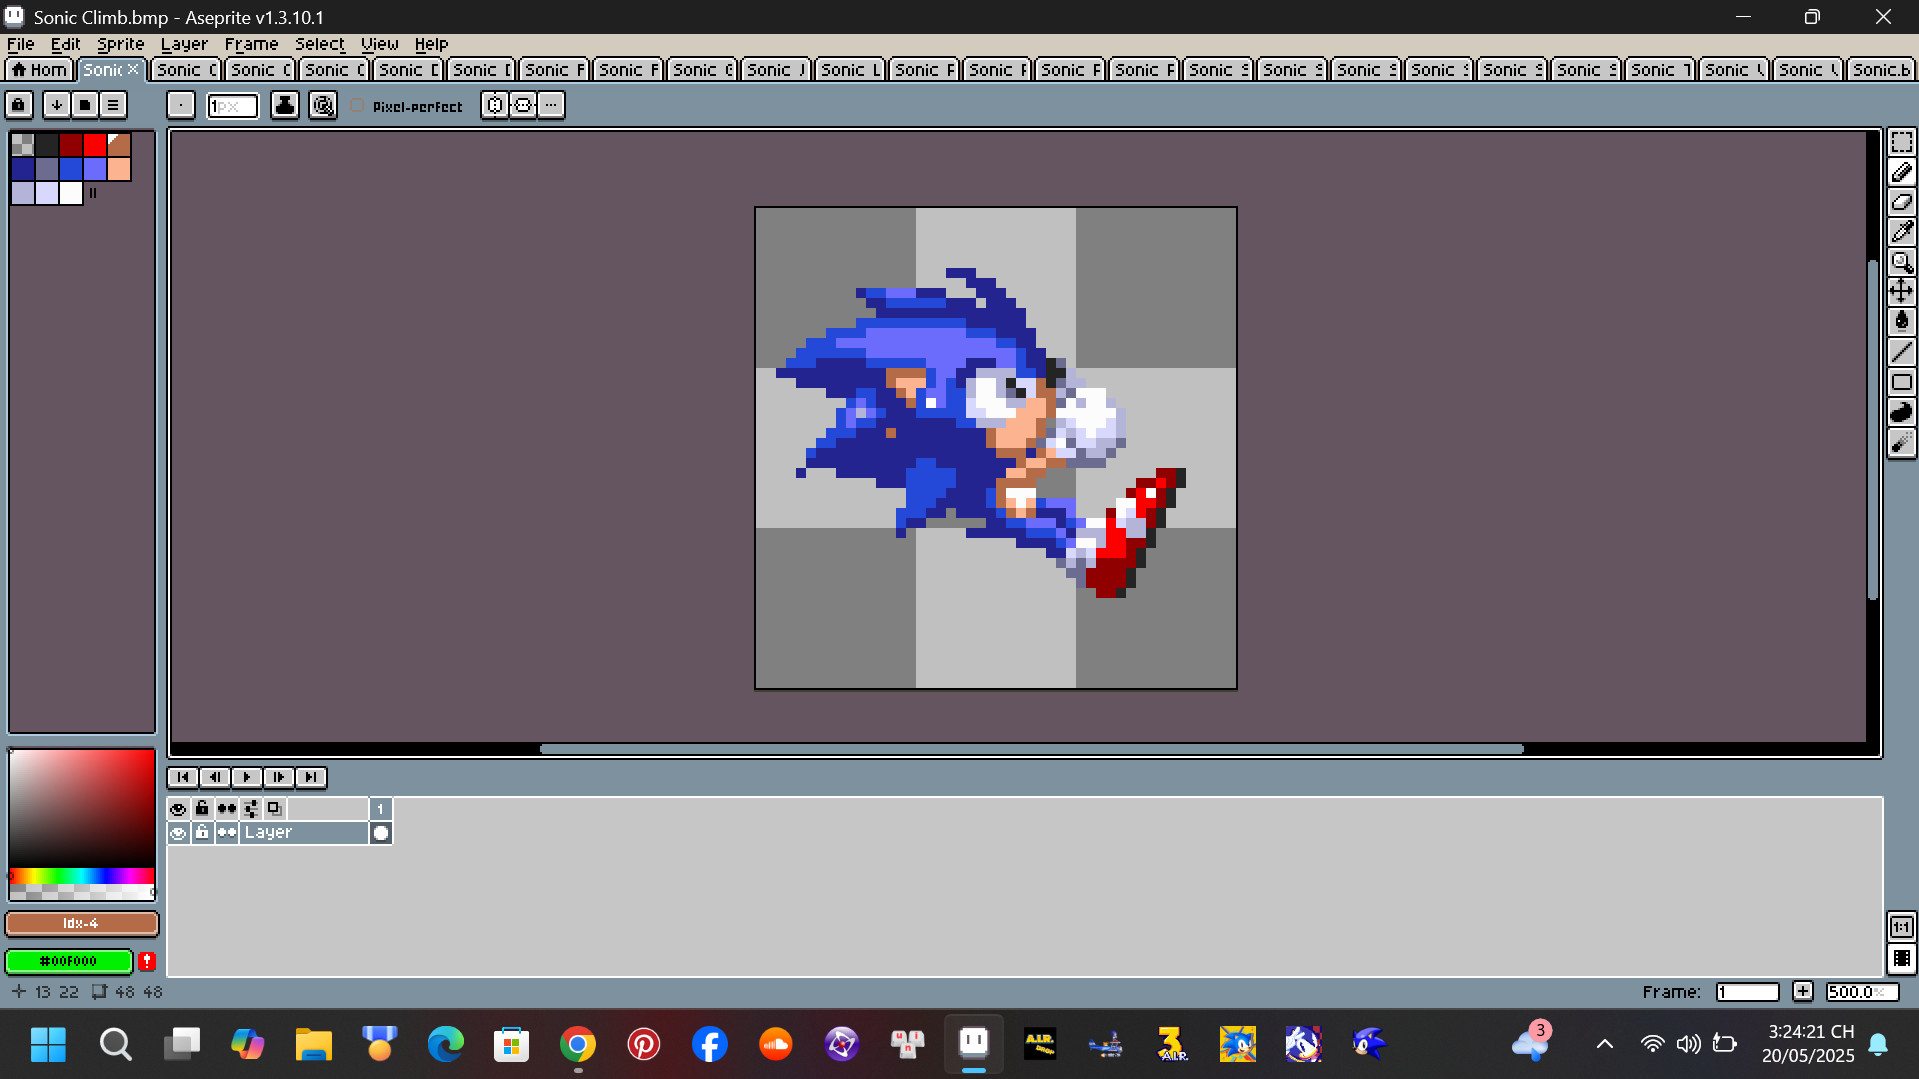This screenshot has width=1919, height=1079.
Task: Open the Idx-4 foreground color selector
Action: [81, 923]
